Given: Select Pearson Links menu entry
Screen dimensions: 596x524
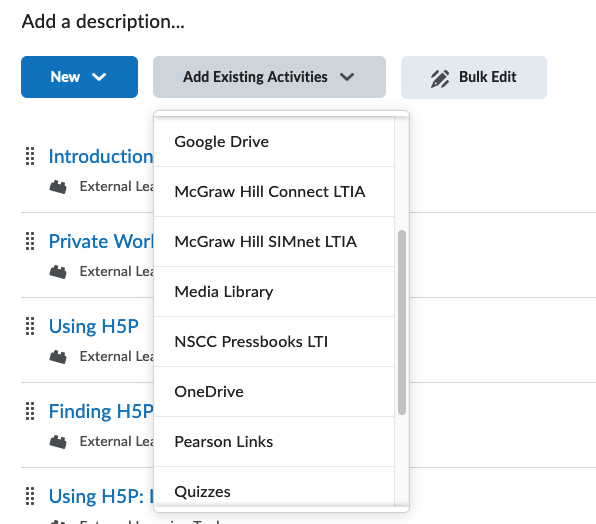Looking at the screenshot, I should point(274,442).
